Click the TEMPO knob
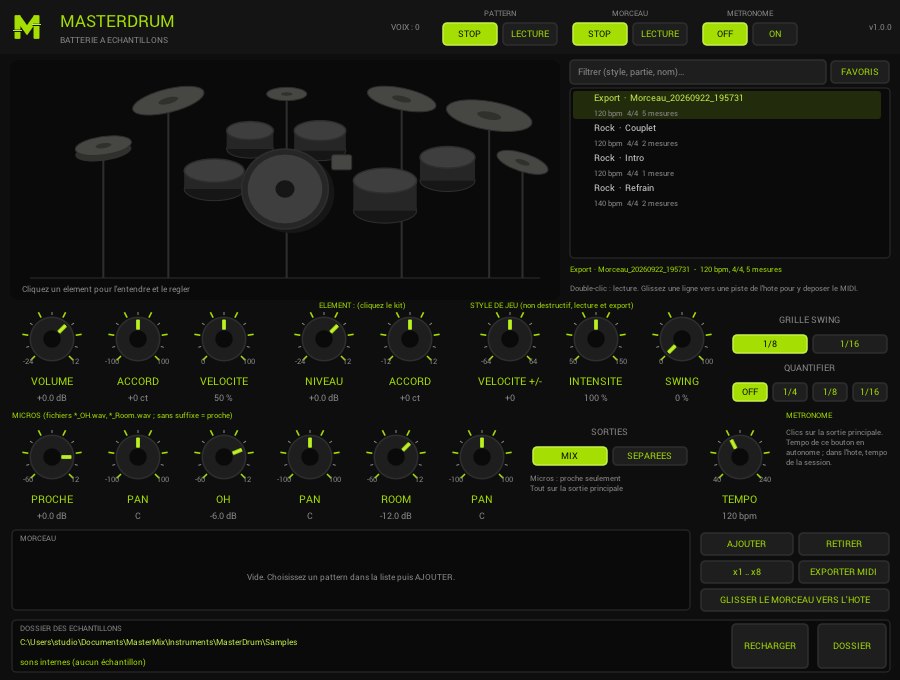 click(739, 457)
